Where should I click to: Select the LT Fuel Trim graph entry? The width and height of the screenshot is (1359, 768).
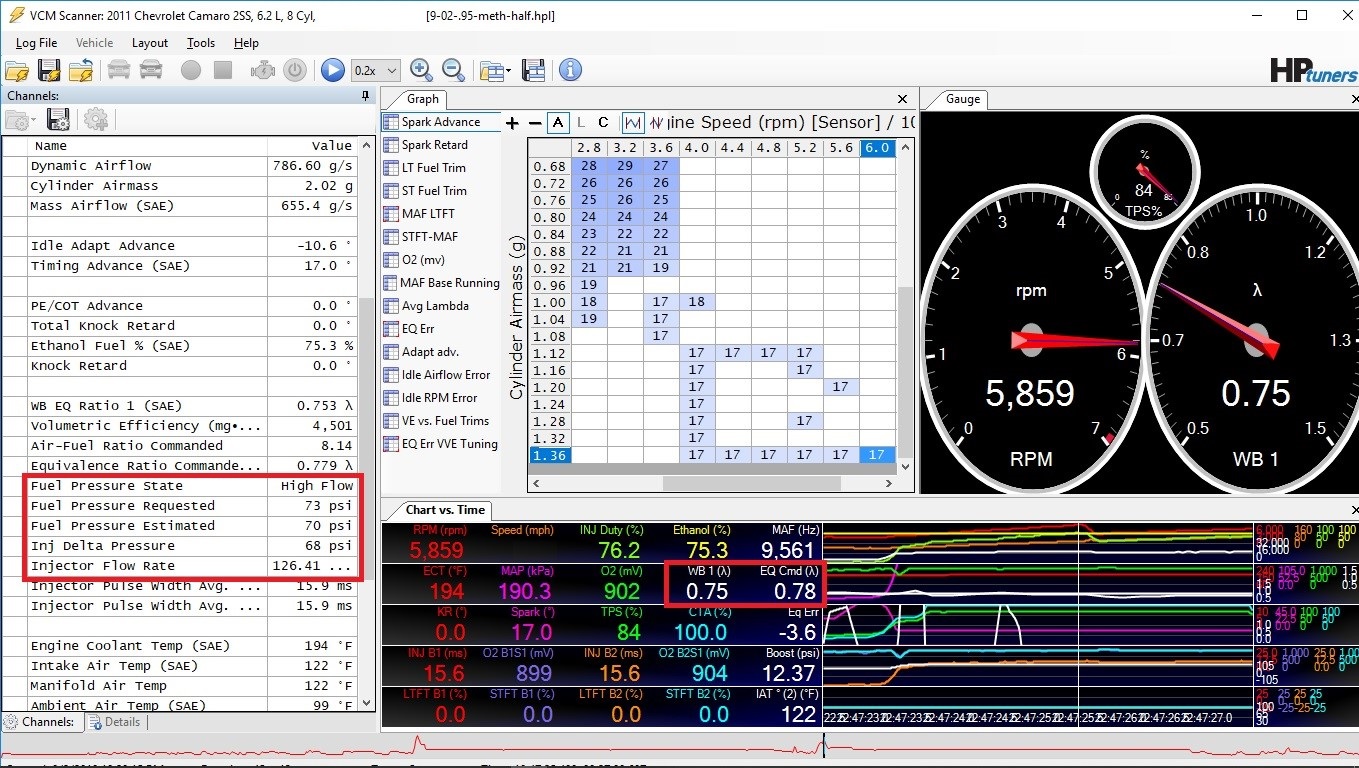click(434, 168)
